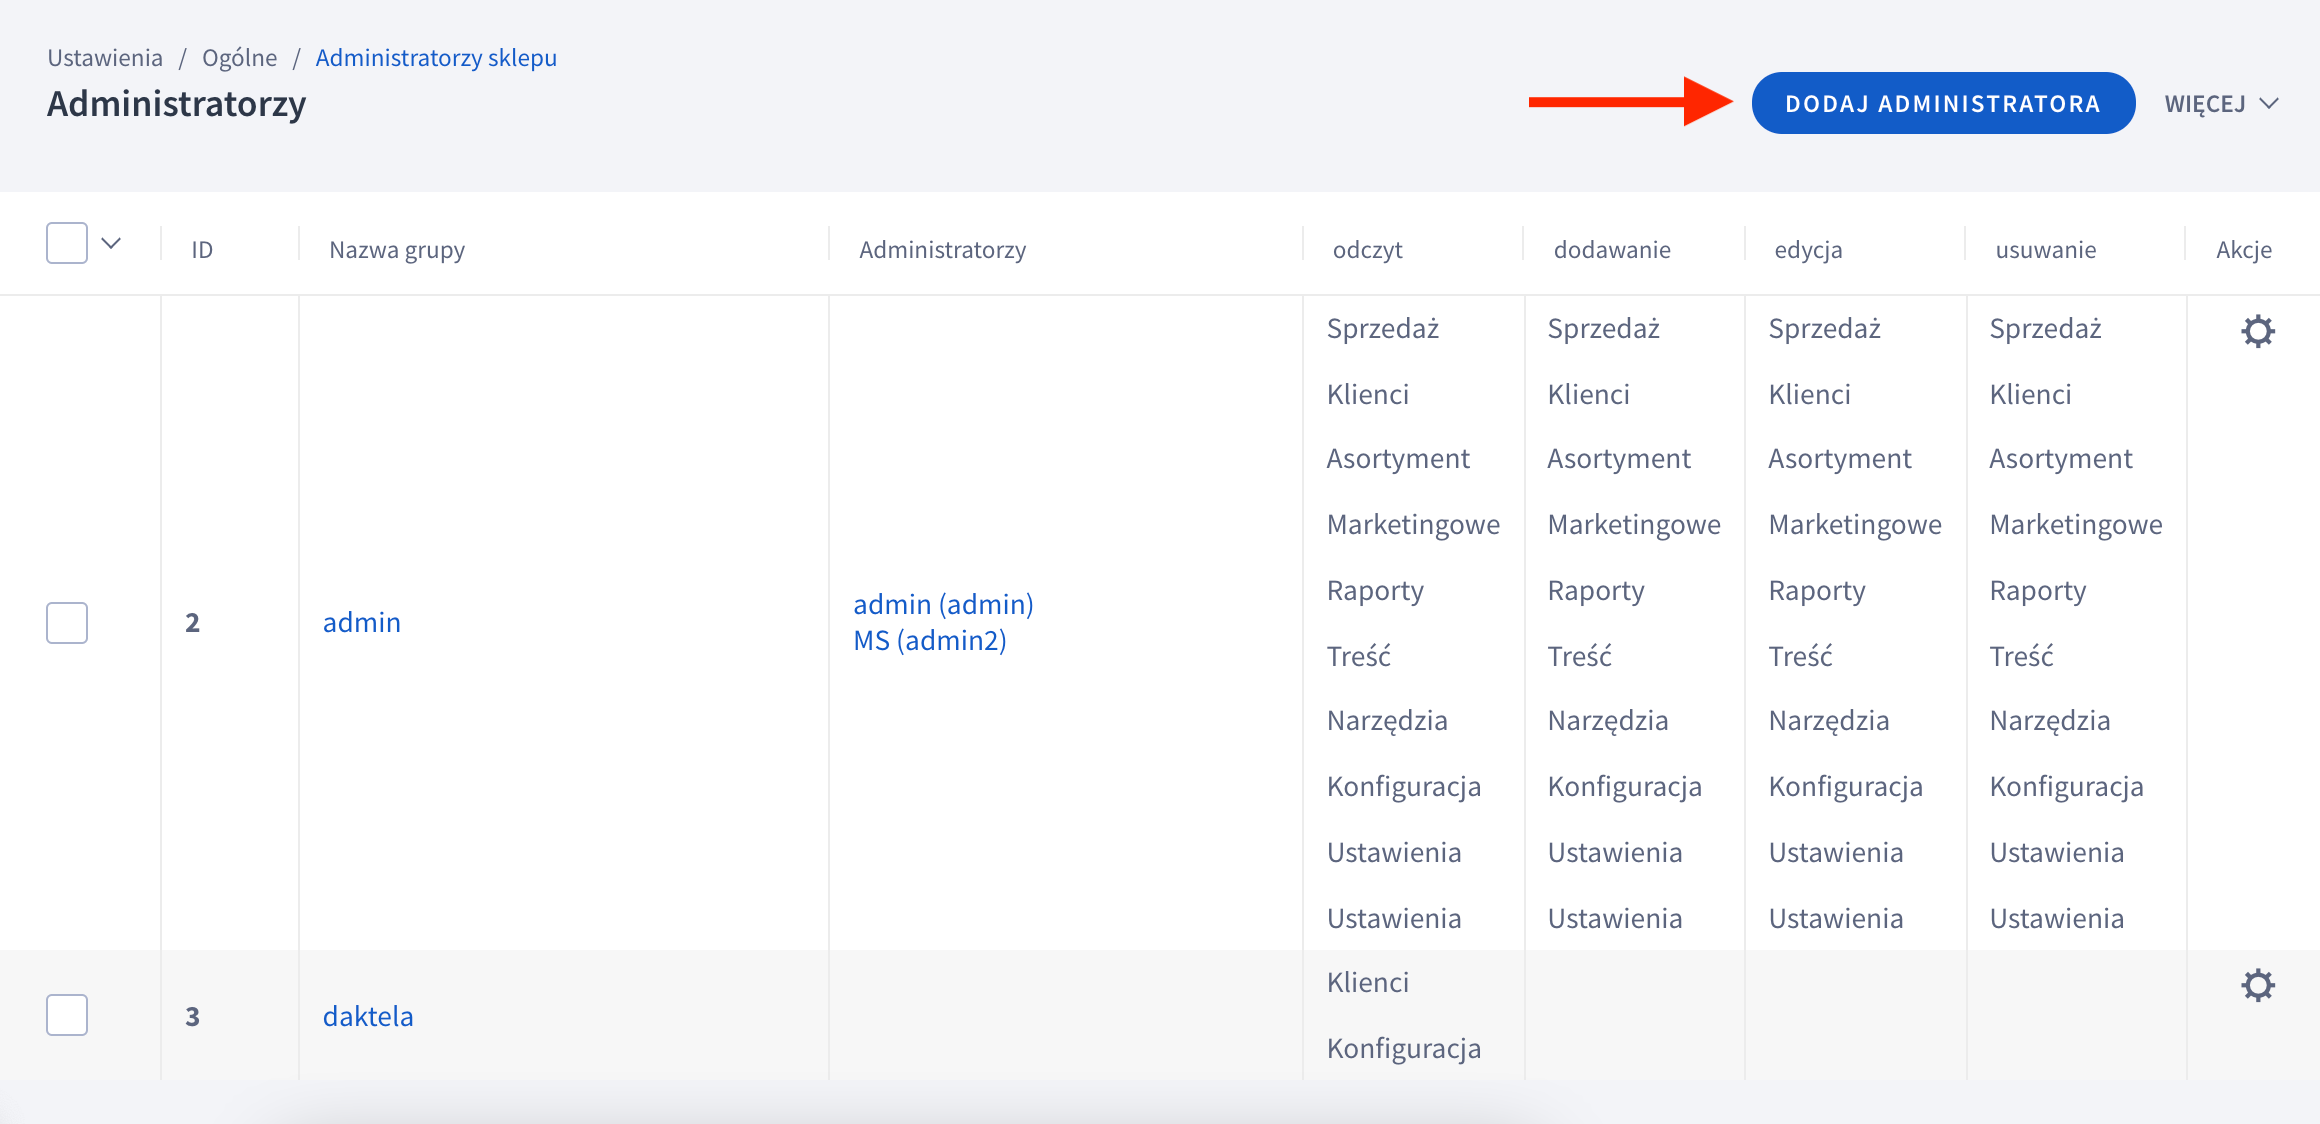The width and height of the screenshot is (2320, 1124).
Task: Open gear actions for admin group
Action: (x=2257, y=331)
